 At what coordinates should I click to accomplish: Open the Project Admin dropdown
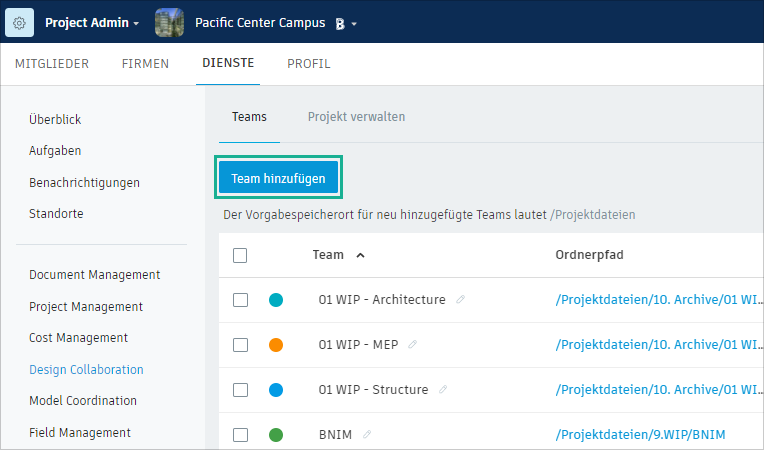pos(92,22)
